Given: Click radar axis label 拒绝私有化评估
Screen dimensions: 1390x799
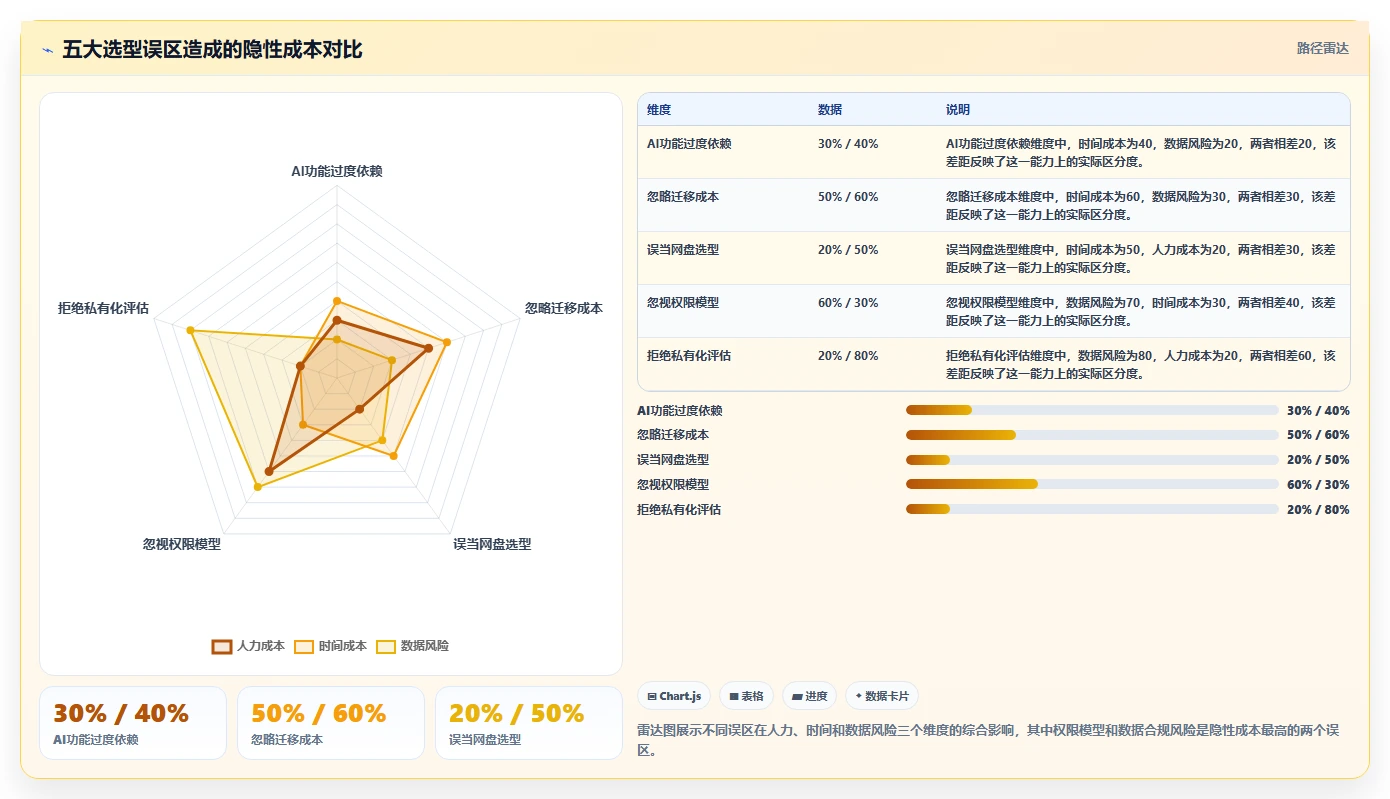Looking at the screenshot, I should (103, 309).
